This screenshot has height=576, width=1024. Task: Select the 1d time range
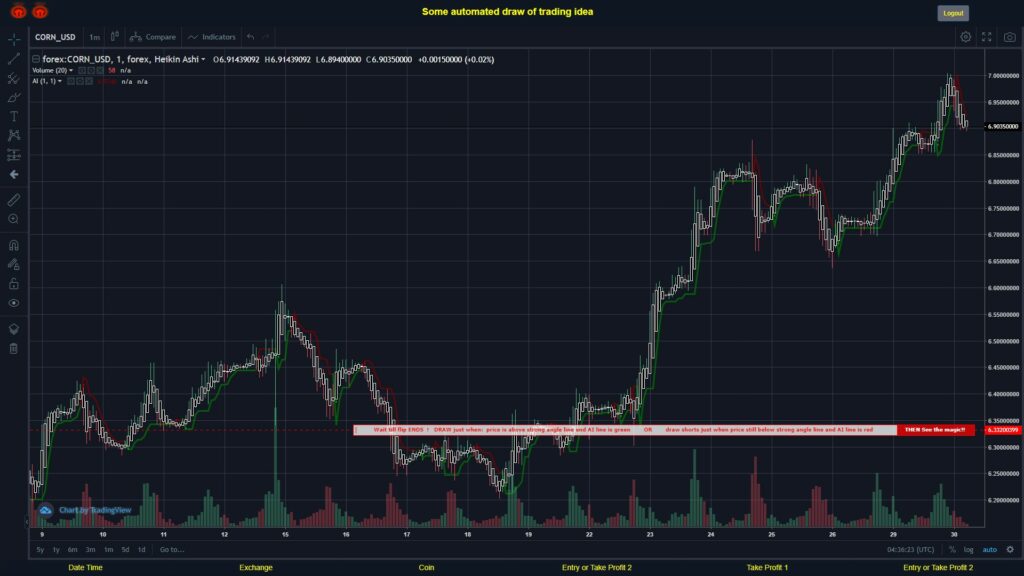(x=142, y=550)
